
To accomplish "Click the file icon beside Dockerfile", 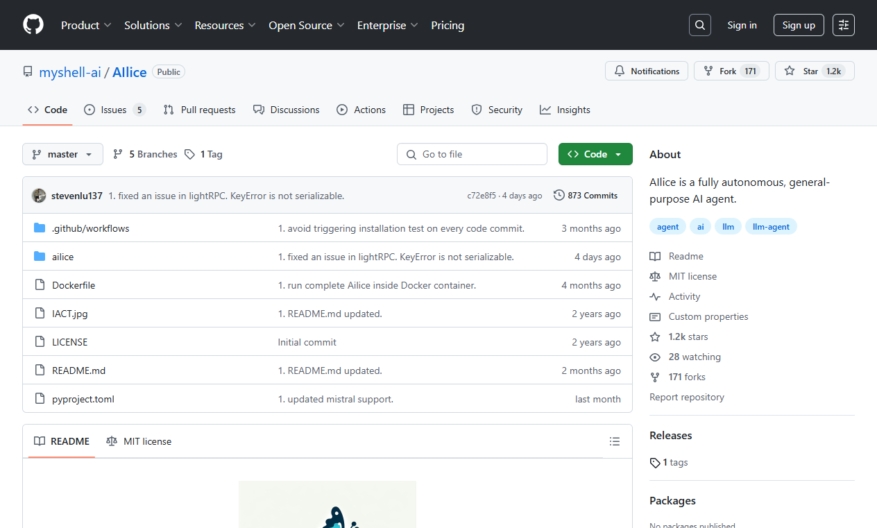I will click(40, 285).
